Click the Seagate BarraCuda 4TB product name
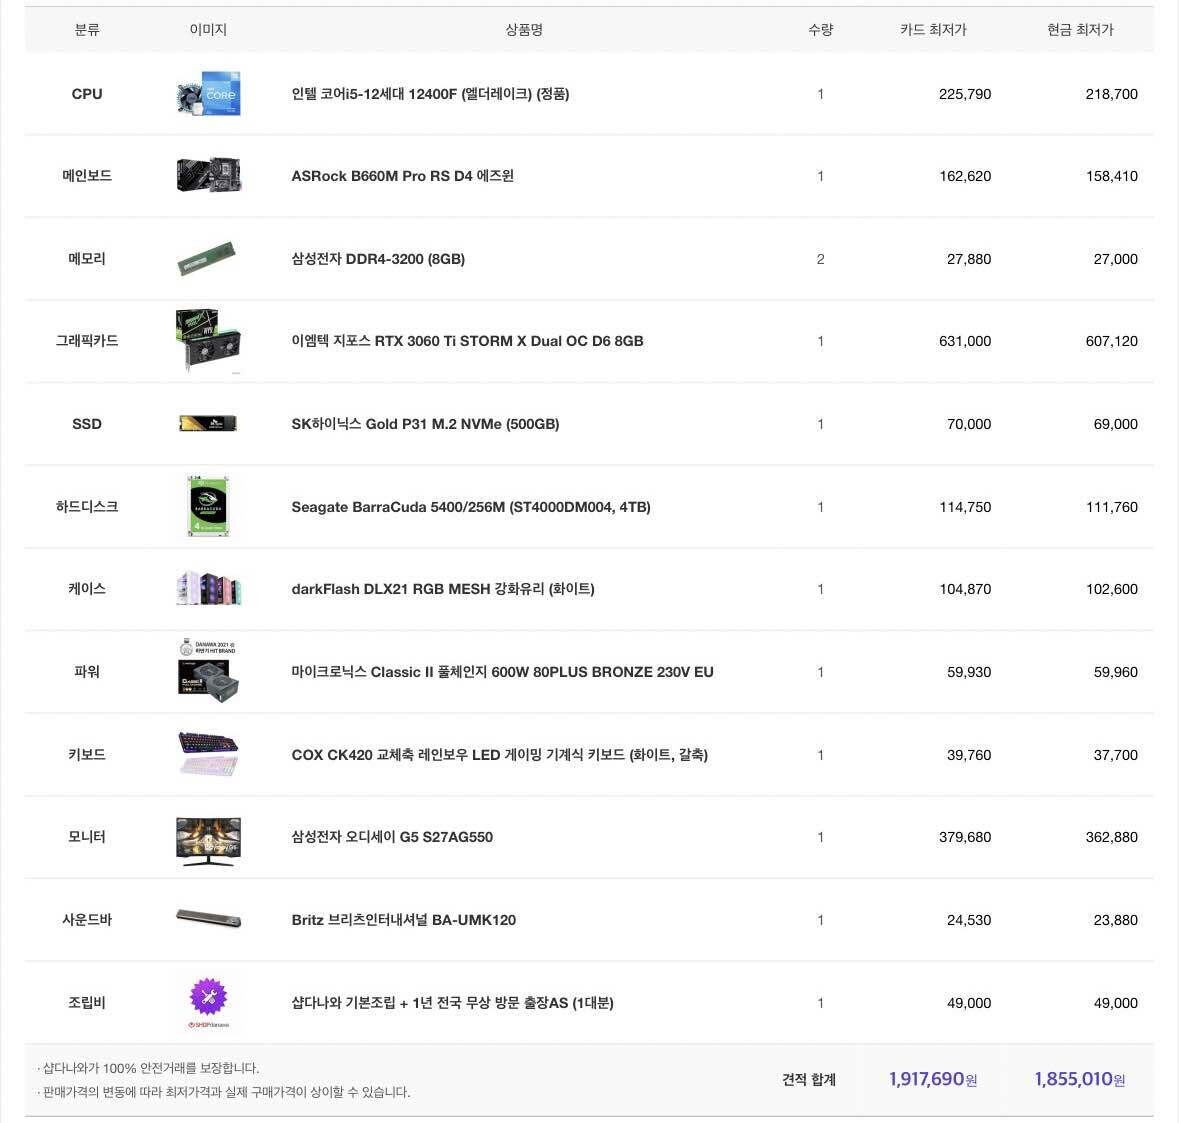Screen dimensions: 1179x1123 470,507
